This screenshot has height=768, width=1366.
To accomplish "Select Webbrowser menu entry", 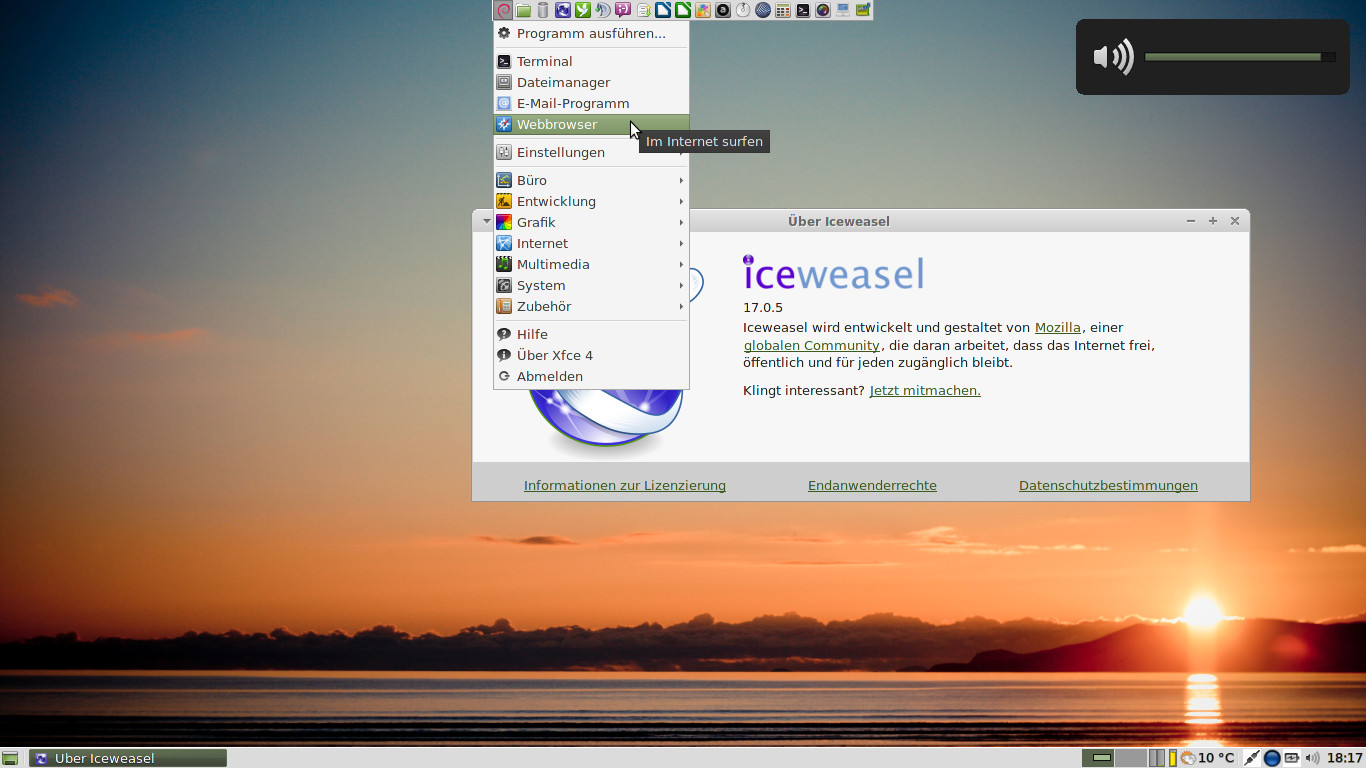I will click(591, 124).
